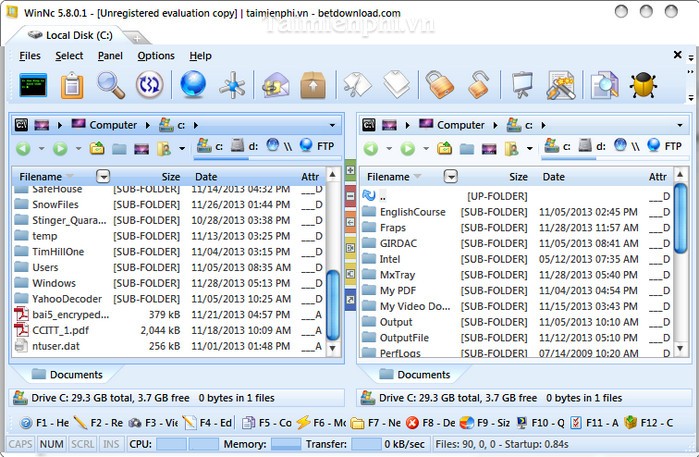The width and height of the screenshot is (699, 457).
Task: Click the blue globe toolbar icon
Action: click(191, 86)
